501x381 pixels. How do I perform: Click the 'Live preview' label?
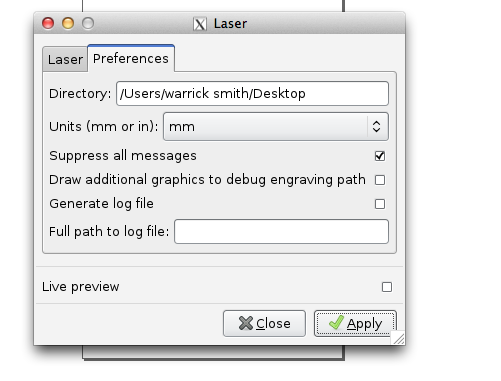tap(81, 287)
